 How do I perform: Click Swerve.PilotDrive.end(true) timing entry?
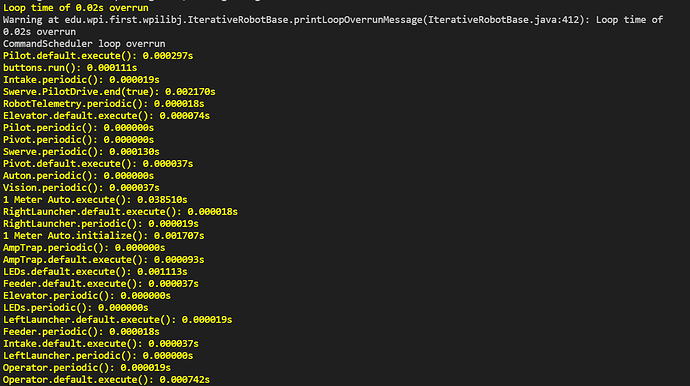[109, 92]
